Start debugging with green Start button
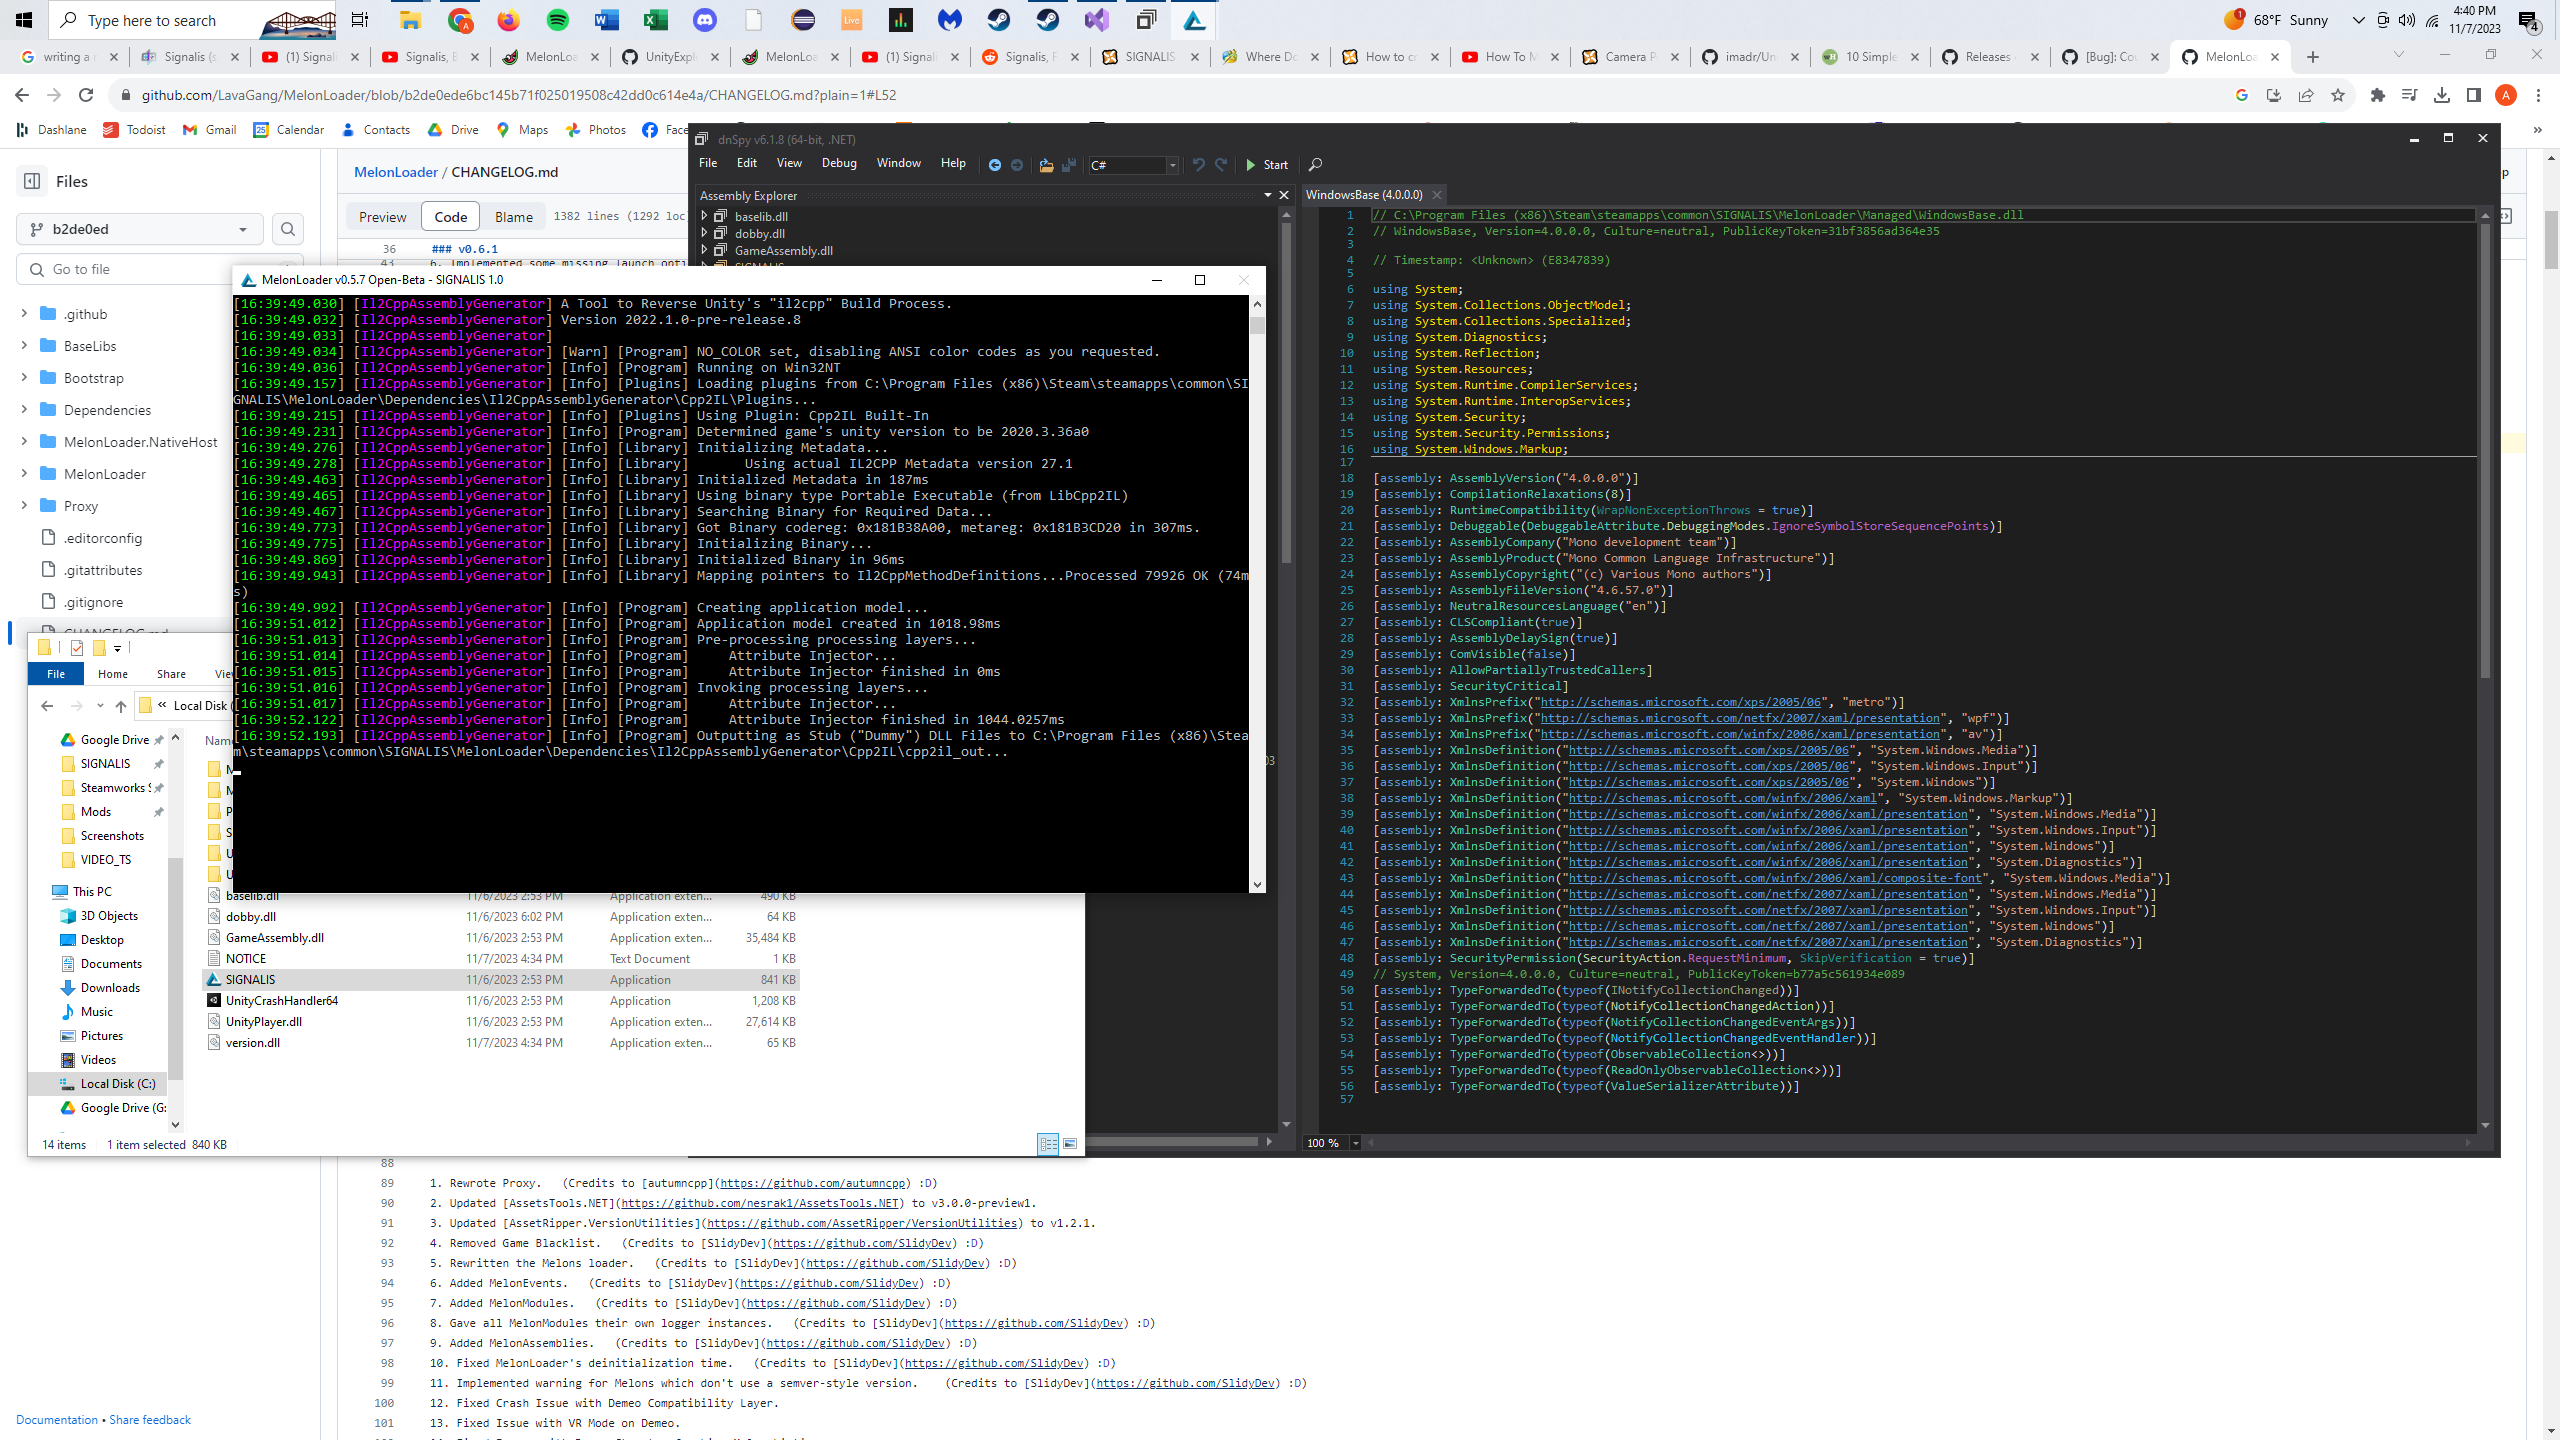This screenshot has width=2560, height=1440. 1266,165
